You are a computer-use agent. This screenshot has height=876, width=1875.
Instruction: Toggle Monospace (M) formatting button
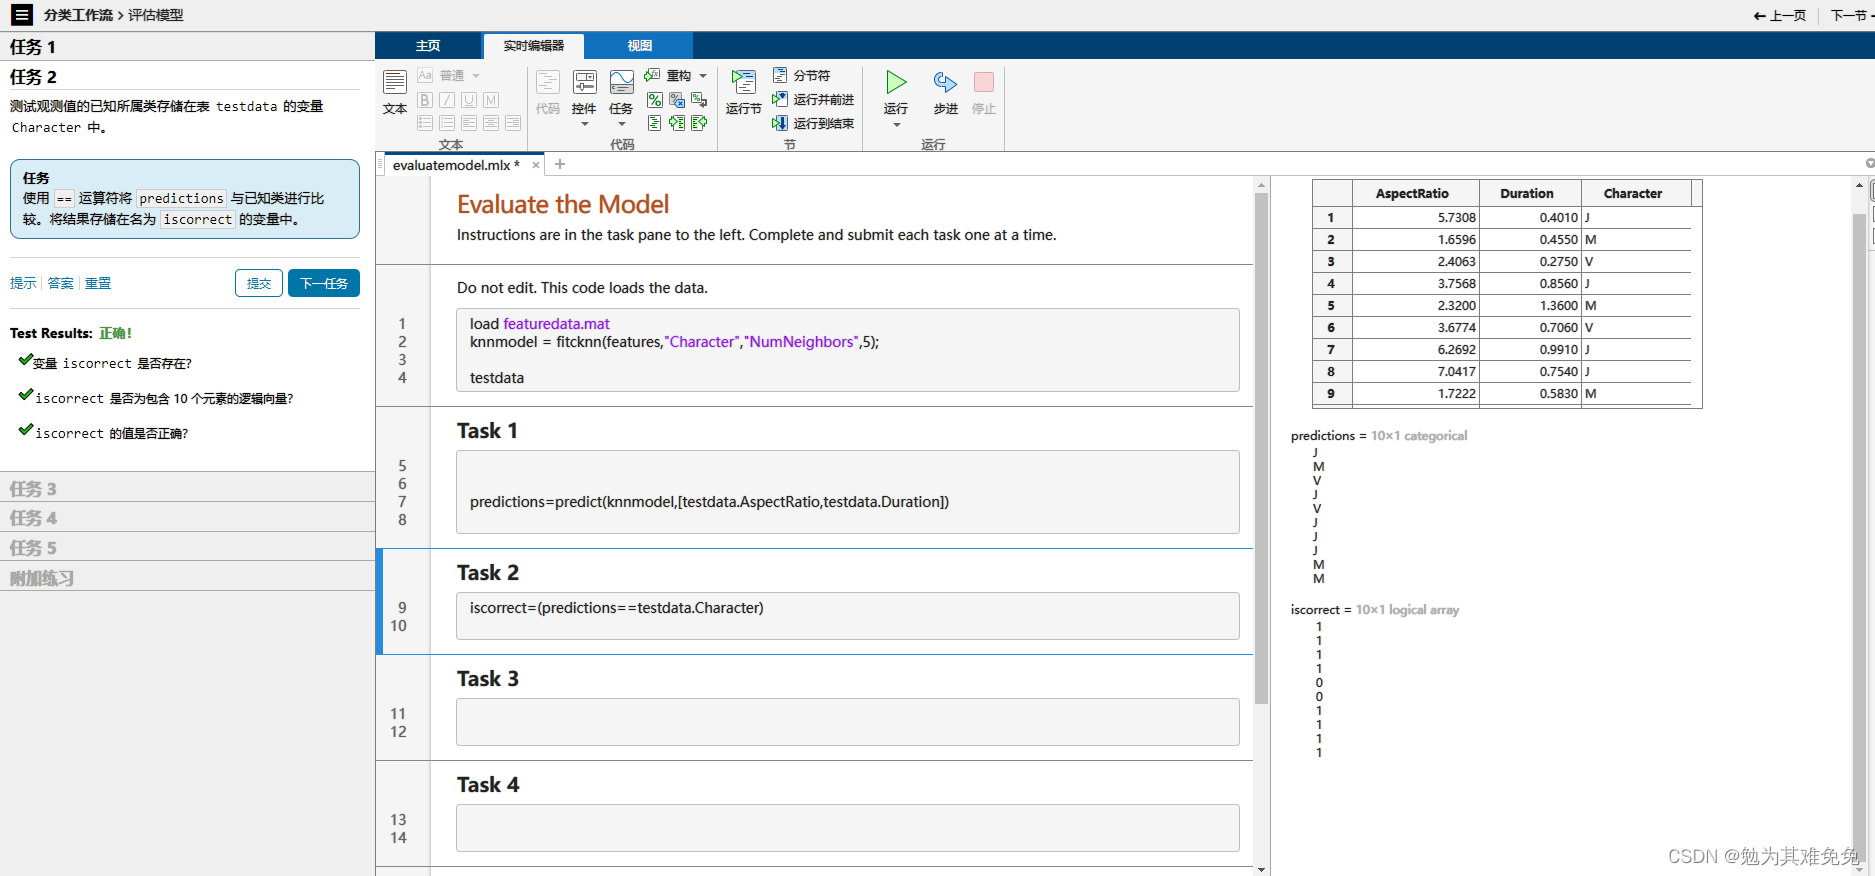pos(491,100)
